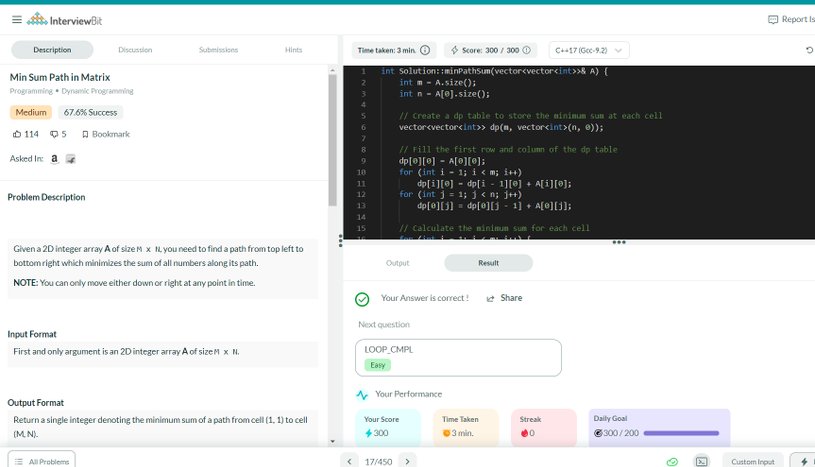Share your correct answer
Viewport: 815px width, 467px height.
504,298
